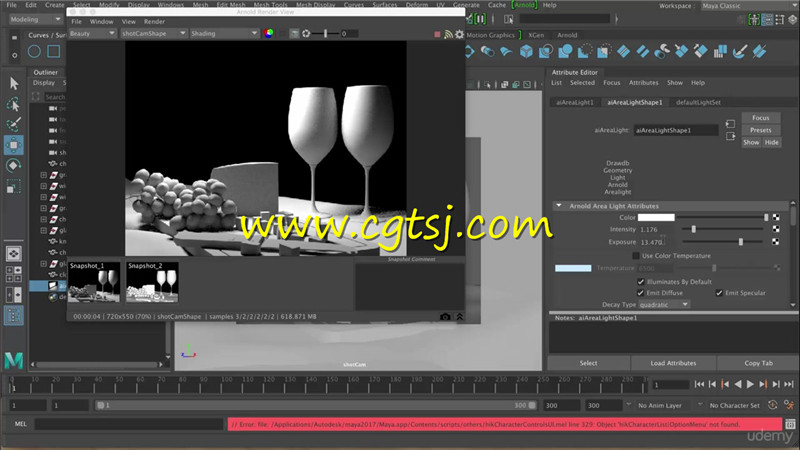Activate the Move tool in toolbox

click(14, 145)
